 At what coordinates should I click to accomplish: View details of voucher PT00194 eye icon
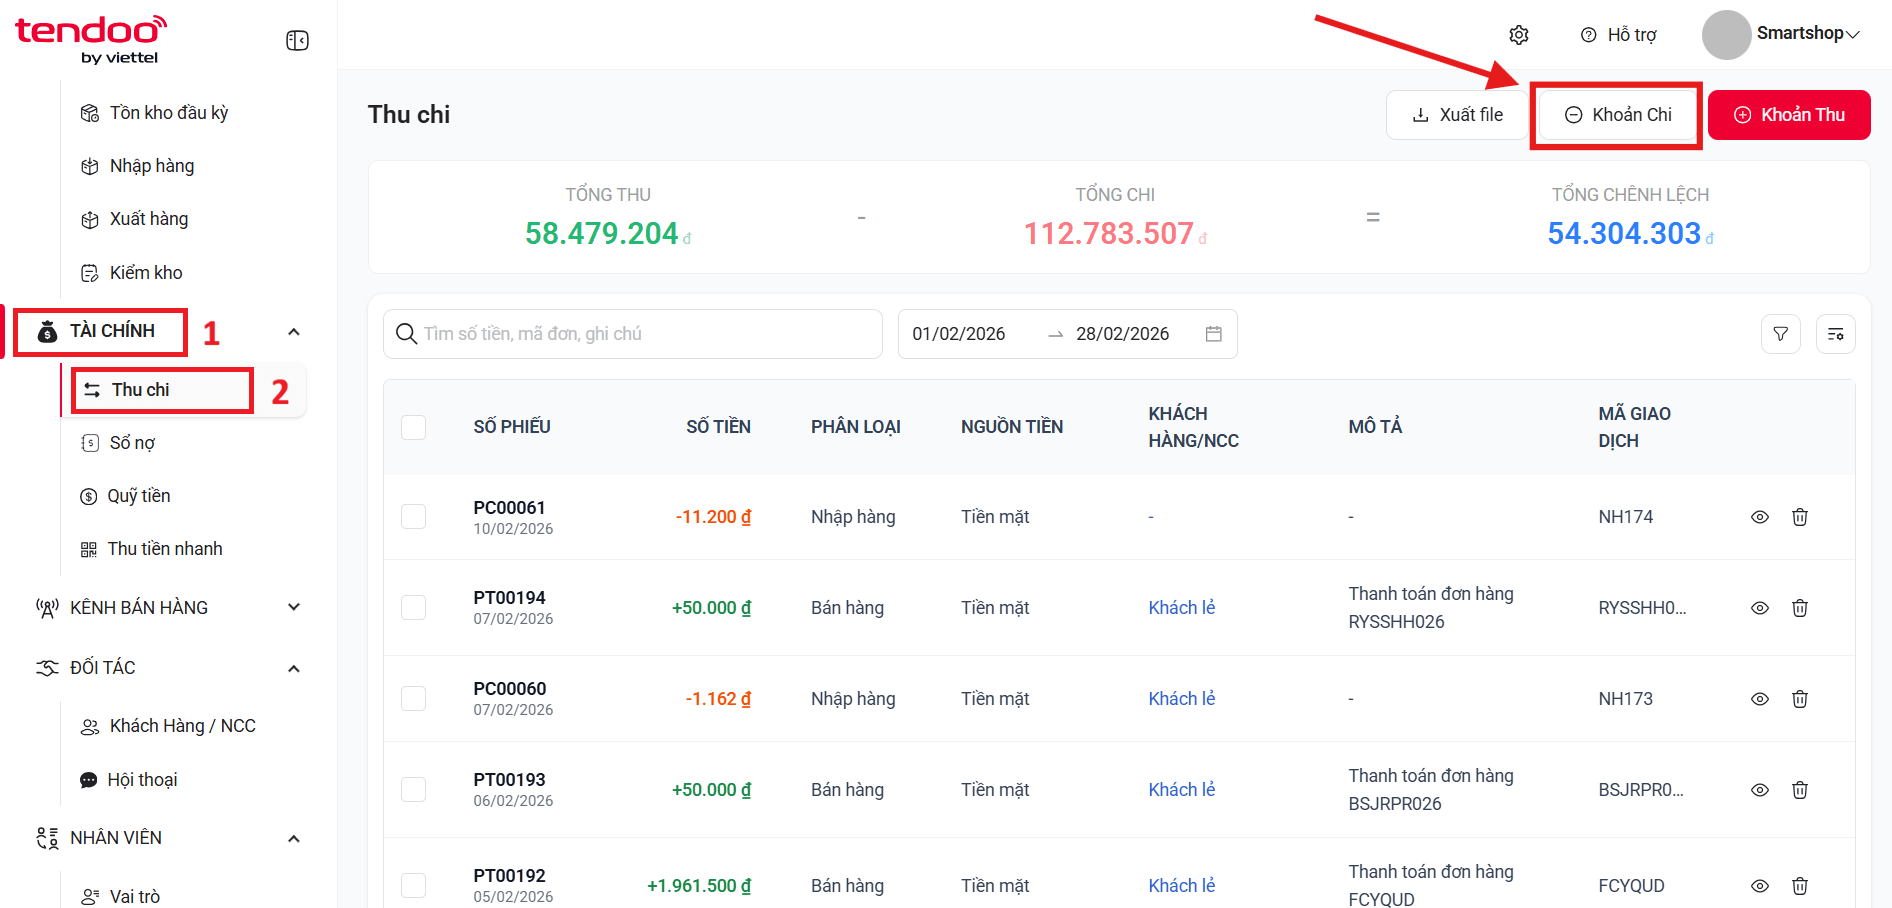tap(1760, 608)
